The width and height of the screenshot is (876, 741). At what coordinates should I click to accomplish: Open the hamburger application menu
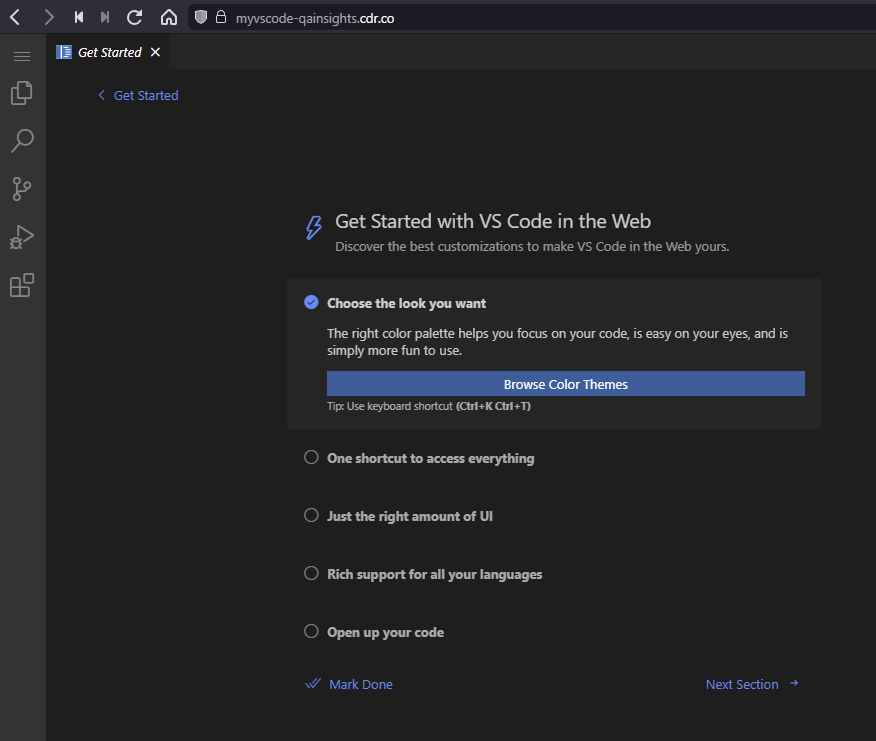coord(22,55)
